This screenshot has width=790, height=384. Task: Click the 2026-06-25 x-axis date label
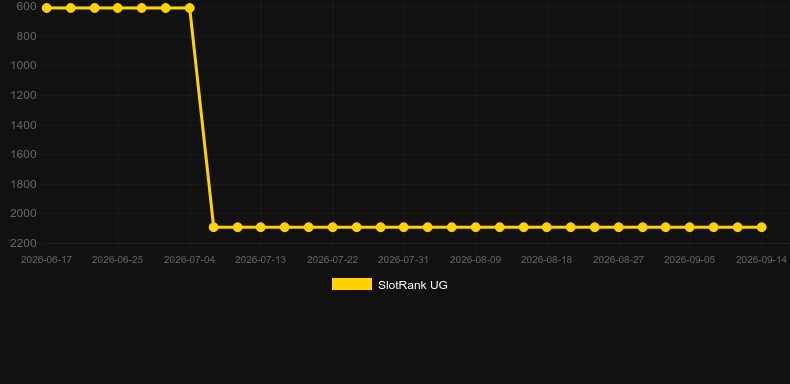pos(117,260)
